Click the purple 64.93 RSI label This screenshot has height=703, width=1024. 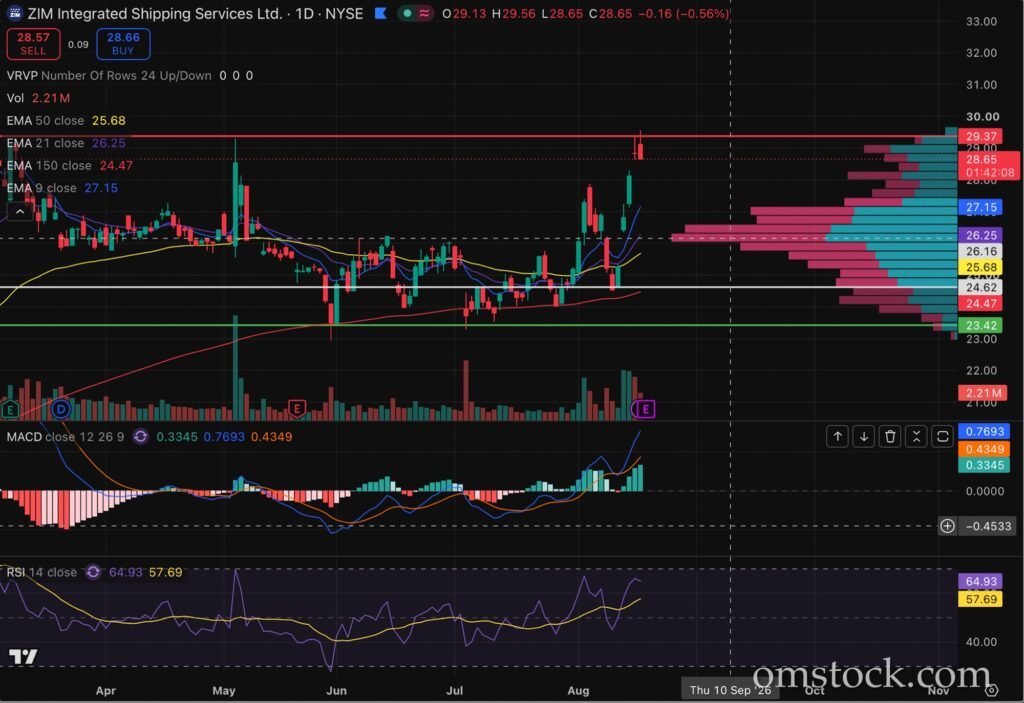(981, 581)
